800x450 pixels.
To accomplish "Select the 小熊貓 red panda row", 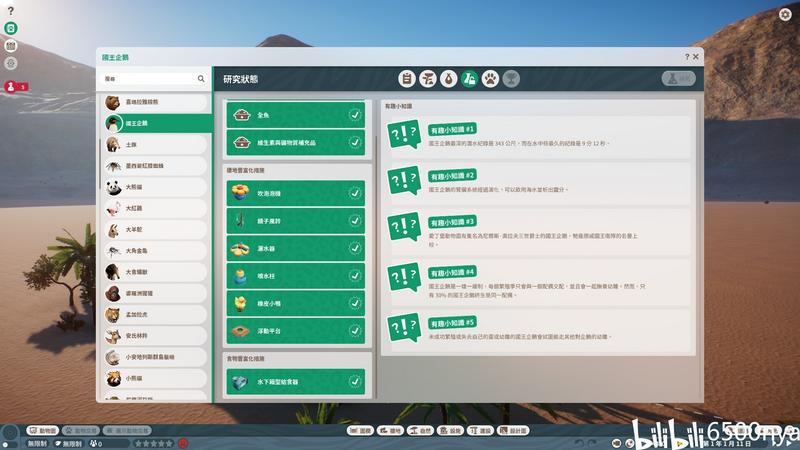I will [156, 379].
